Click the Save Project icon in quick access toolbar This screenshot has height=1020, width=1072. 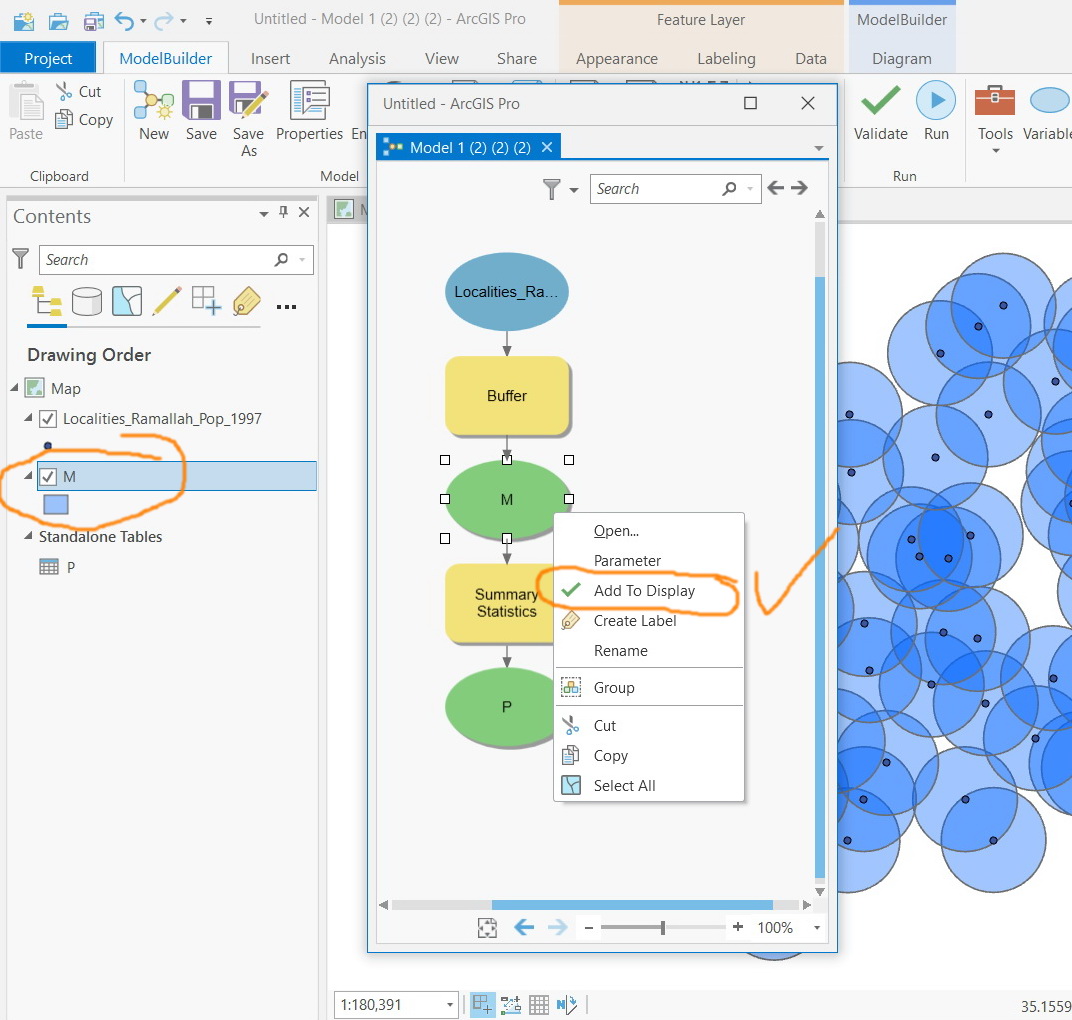94,22
